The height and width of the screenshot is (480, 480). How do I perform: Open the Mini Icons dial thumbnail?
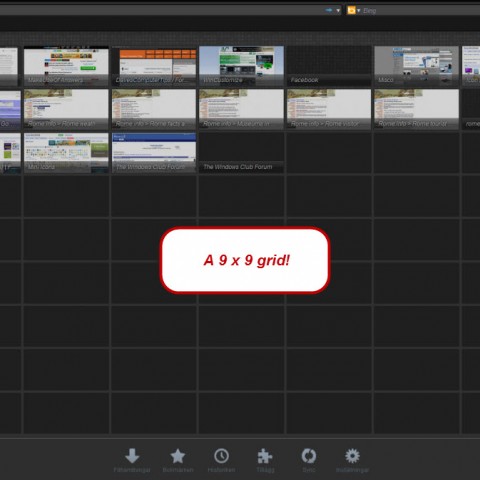66,153
